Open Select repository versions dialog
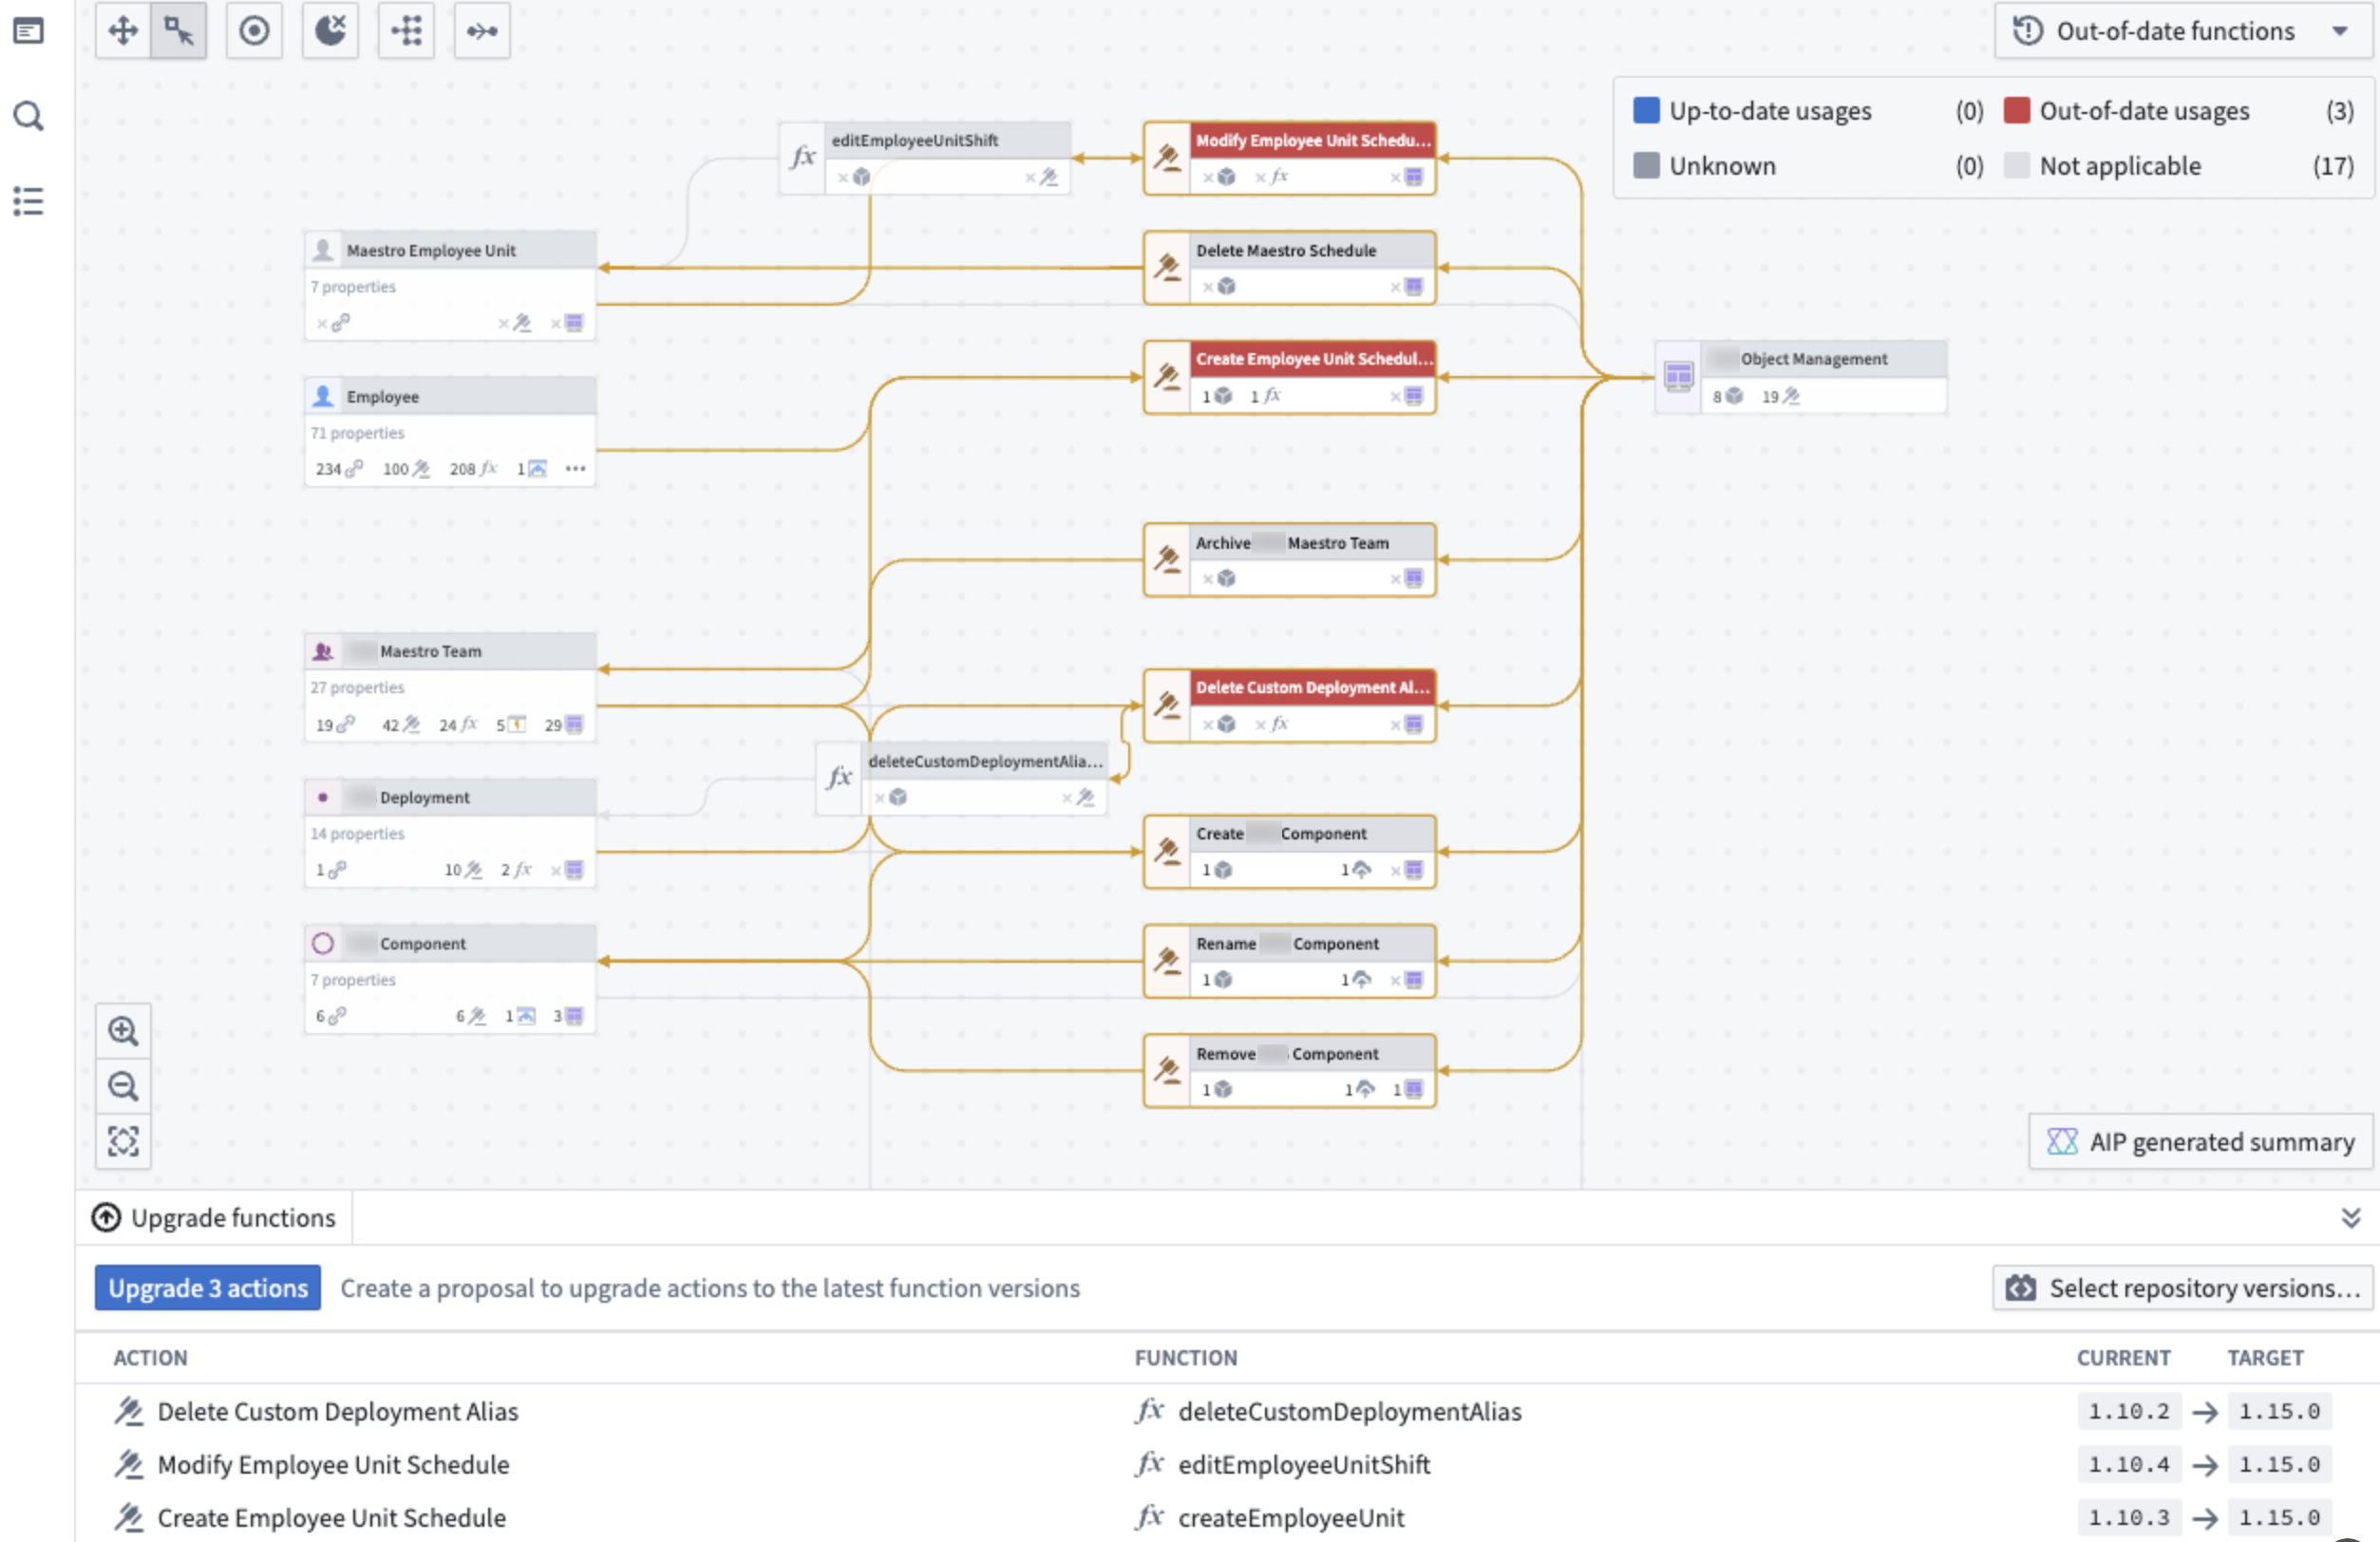 pos(2180,1288)
